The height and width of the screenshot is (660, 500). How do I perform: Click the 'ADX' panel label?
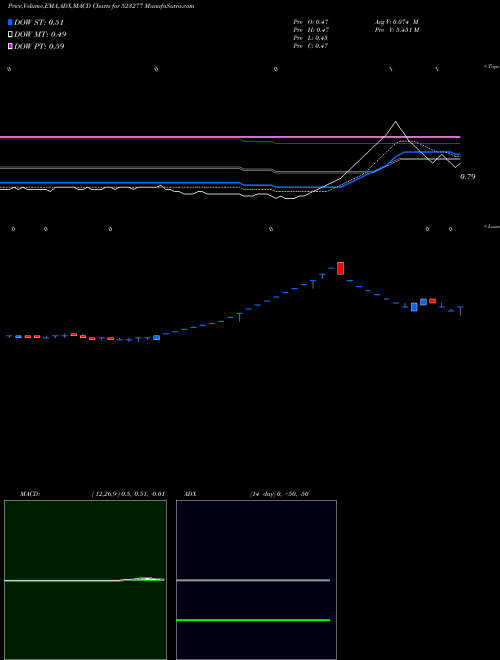[190, 494]
